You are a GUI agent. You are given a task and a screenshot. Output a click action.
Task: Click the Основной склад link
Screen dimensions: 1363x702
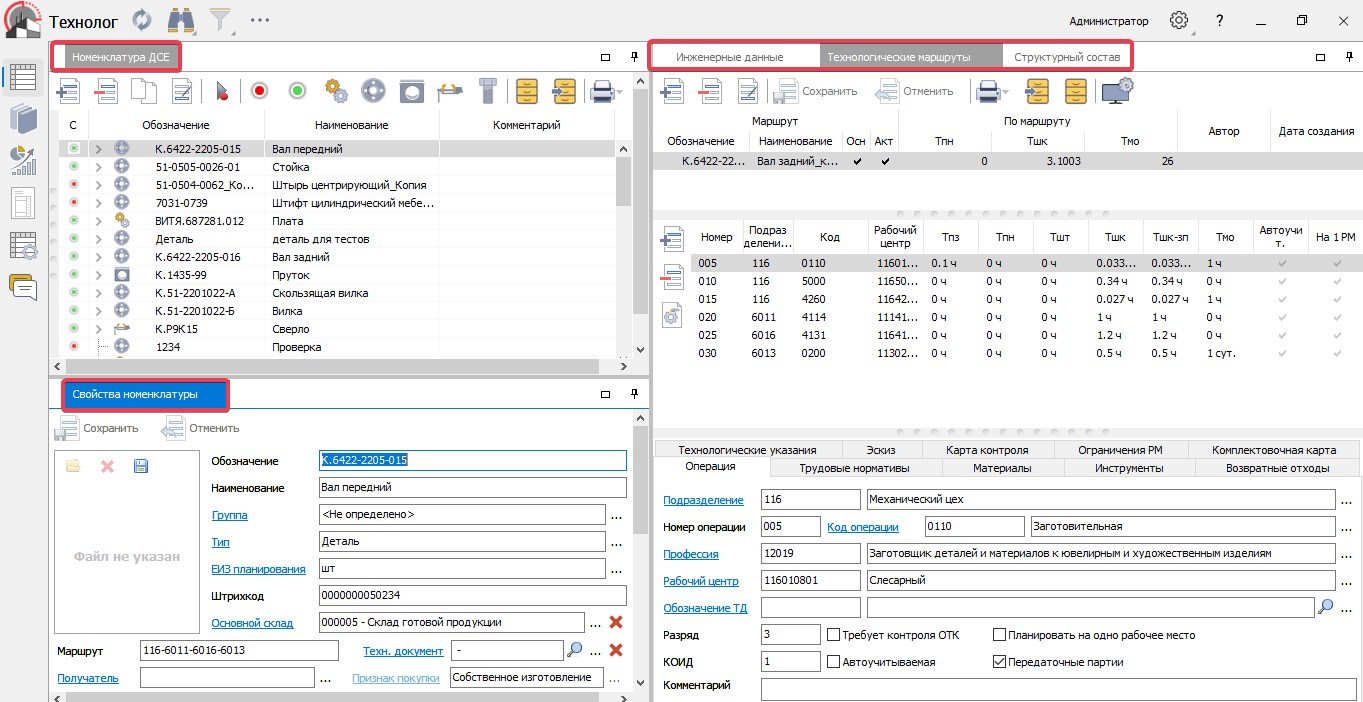[x=252, y=623]
